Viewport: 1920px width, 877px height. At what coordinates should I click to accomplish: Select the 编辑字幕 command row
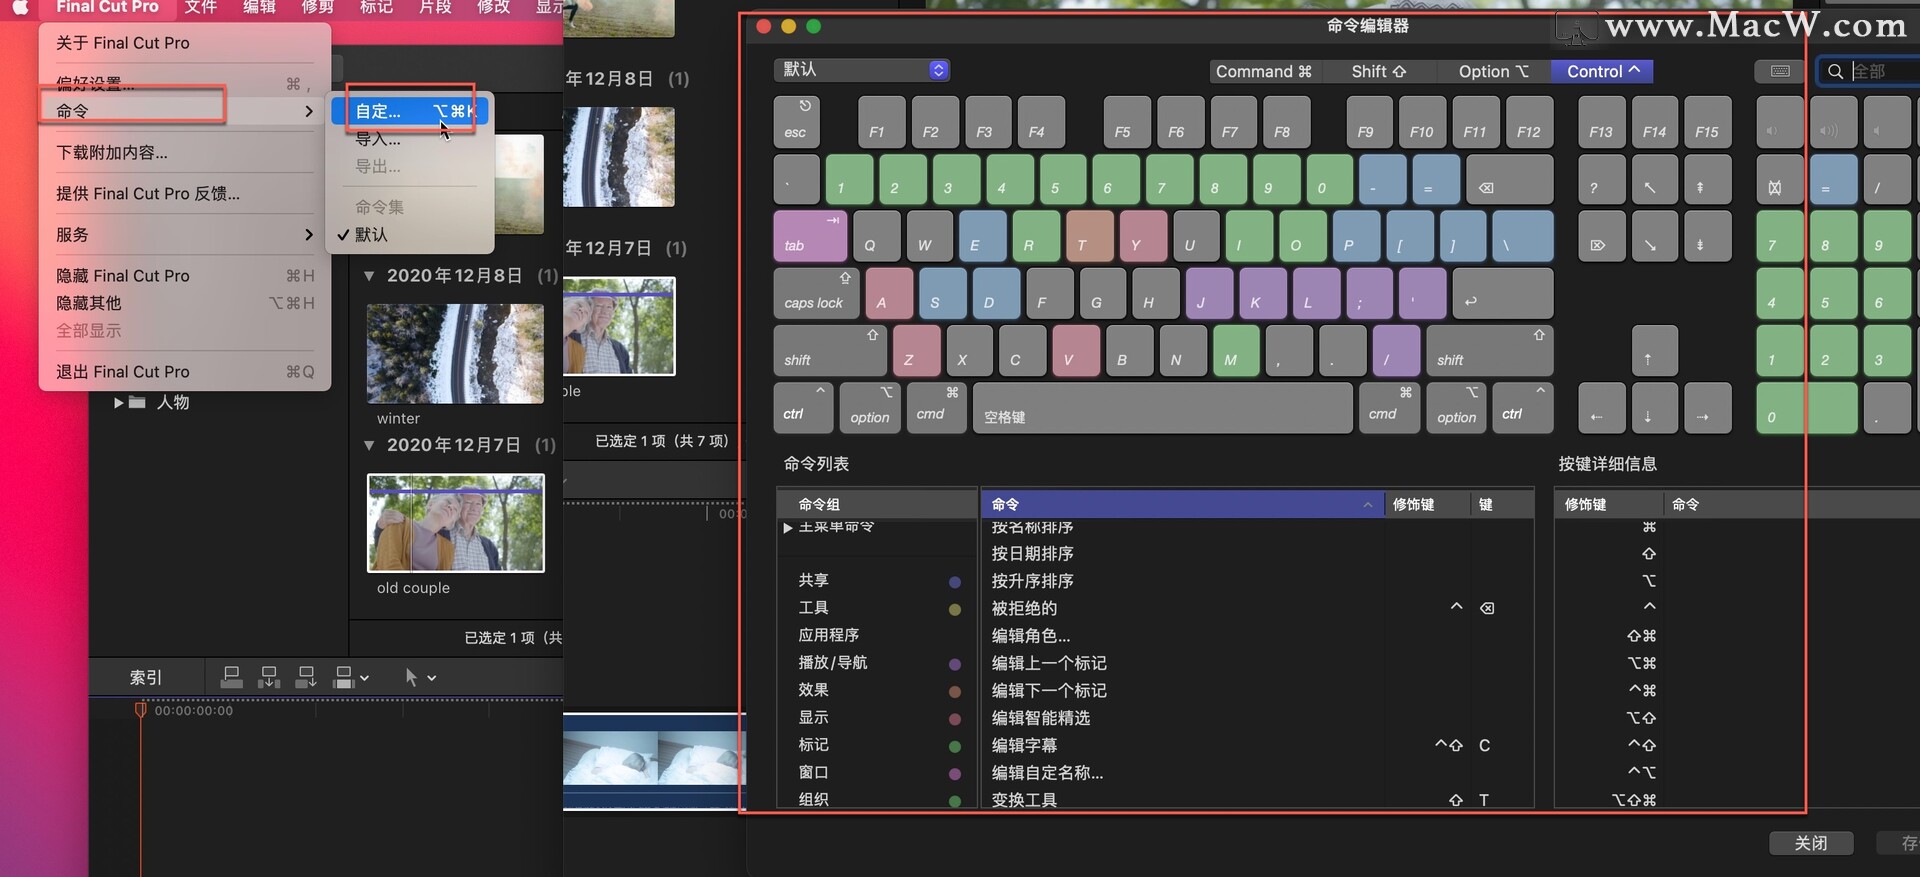pyautogui.click(x=1257, y=745)
